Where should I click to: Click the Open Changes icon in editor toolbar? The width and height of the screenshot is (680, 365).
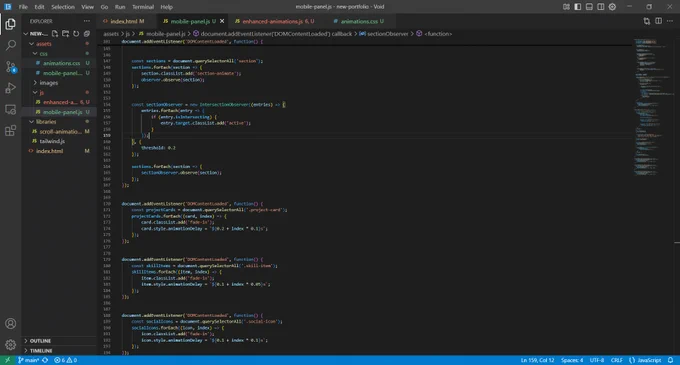point(647,21)
